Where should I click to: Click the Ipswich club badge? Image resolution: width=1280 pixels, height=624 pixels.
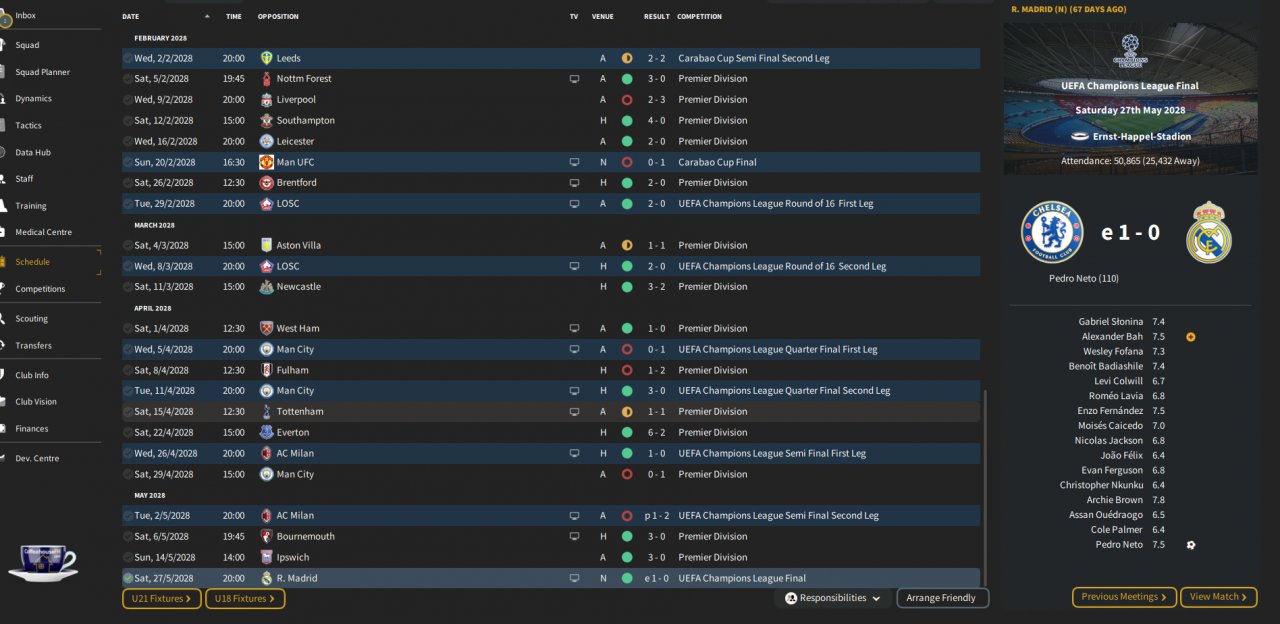pyautogui.click(x=266, y=558)
